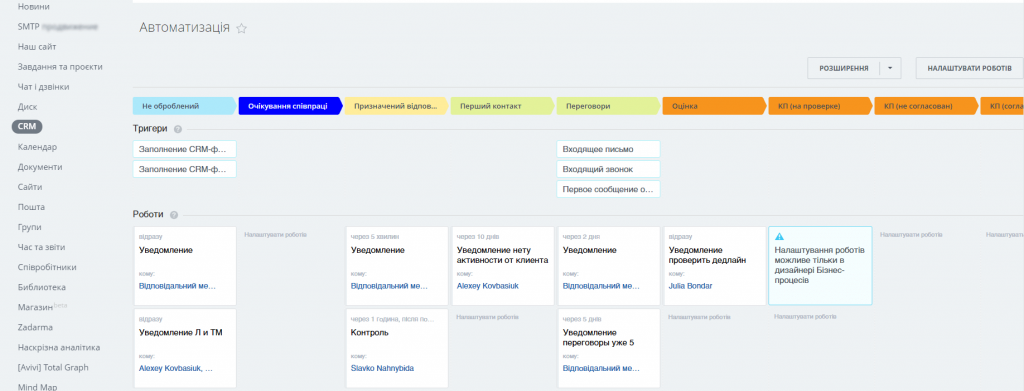Viewport: 1024px width, 391px height.
Task: Click через 5 хвилин delay label
Action: [375, 237]
